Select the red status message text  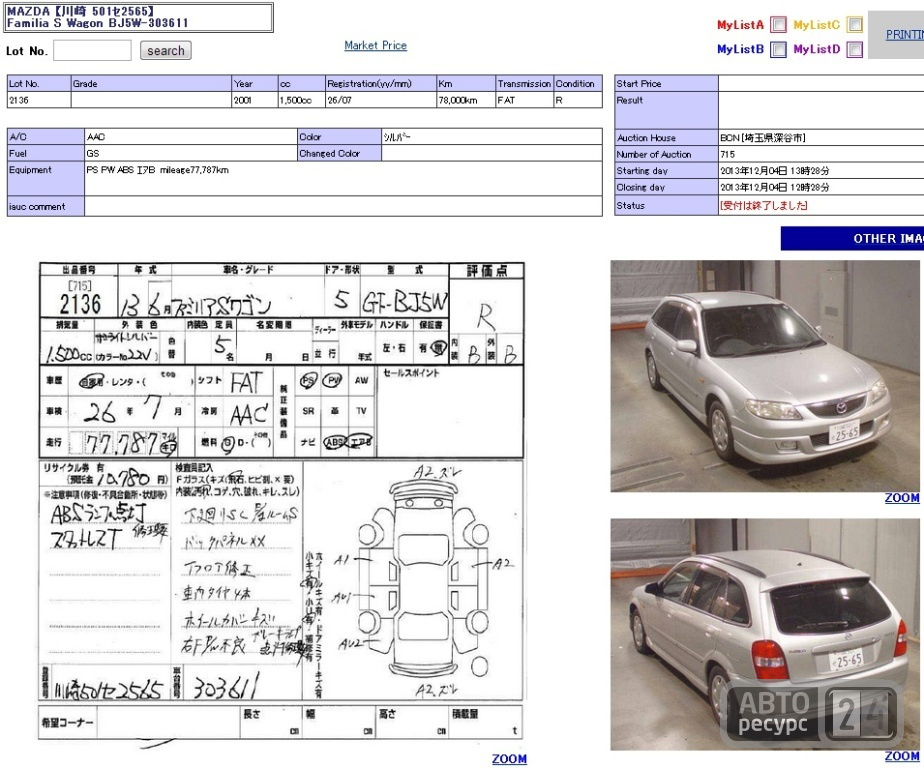pyautogui.click(x=764, y=206)
